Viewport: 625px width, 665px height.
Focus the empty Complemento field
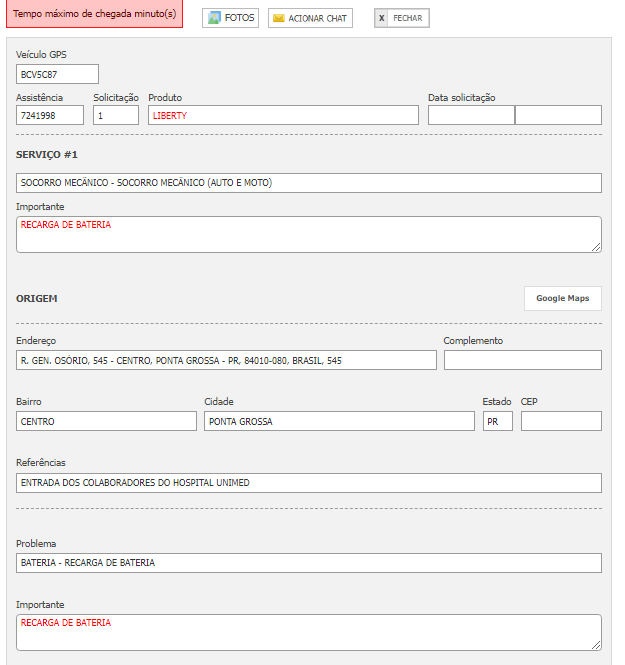tap(522, 360)
